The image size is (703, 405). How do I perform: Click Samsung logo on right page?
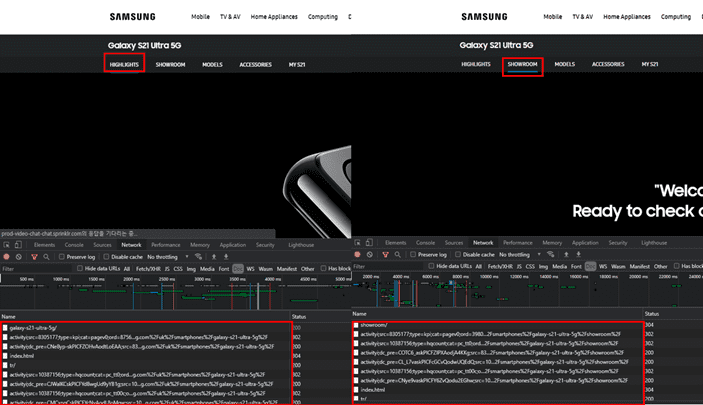pyautogui.click(x=485, y=17)
